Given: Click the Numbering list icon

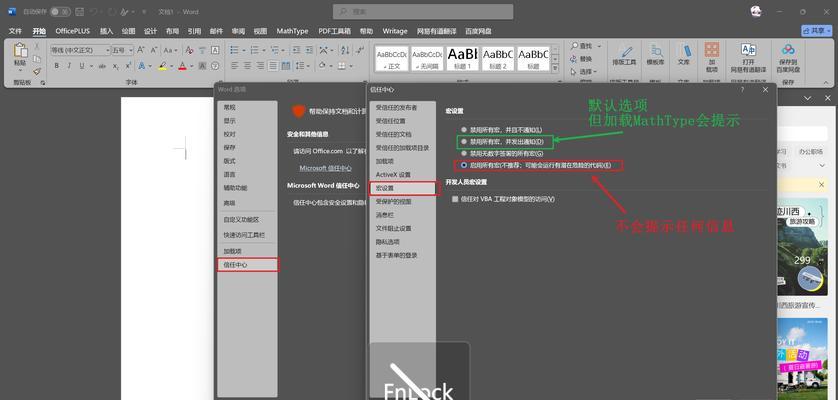Looking at the screenshot, I should click(x=254, y=50).
